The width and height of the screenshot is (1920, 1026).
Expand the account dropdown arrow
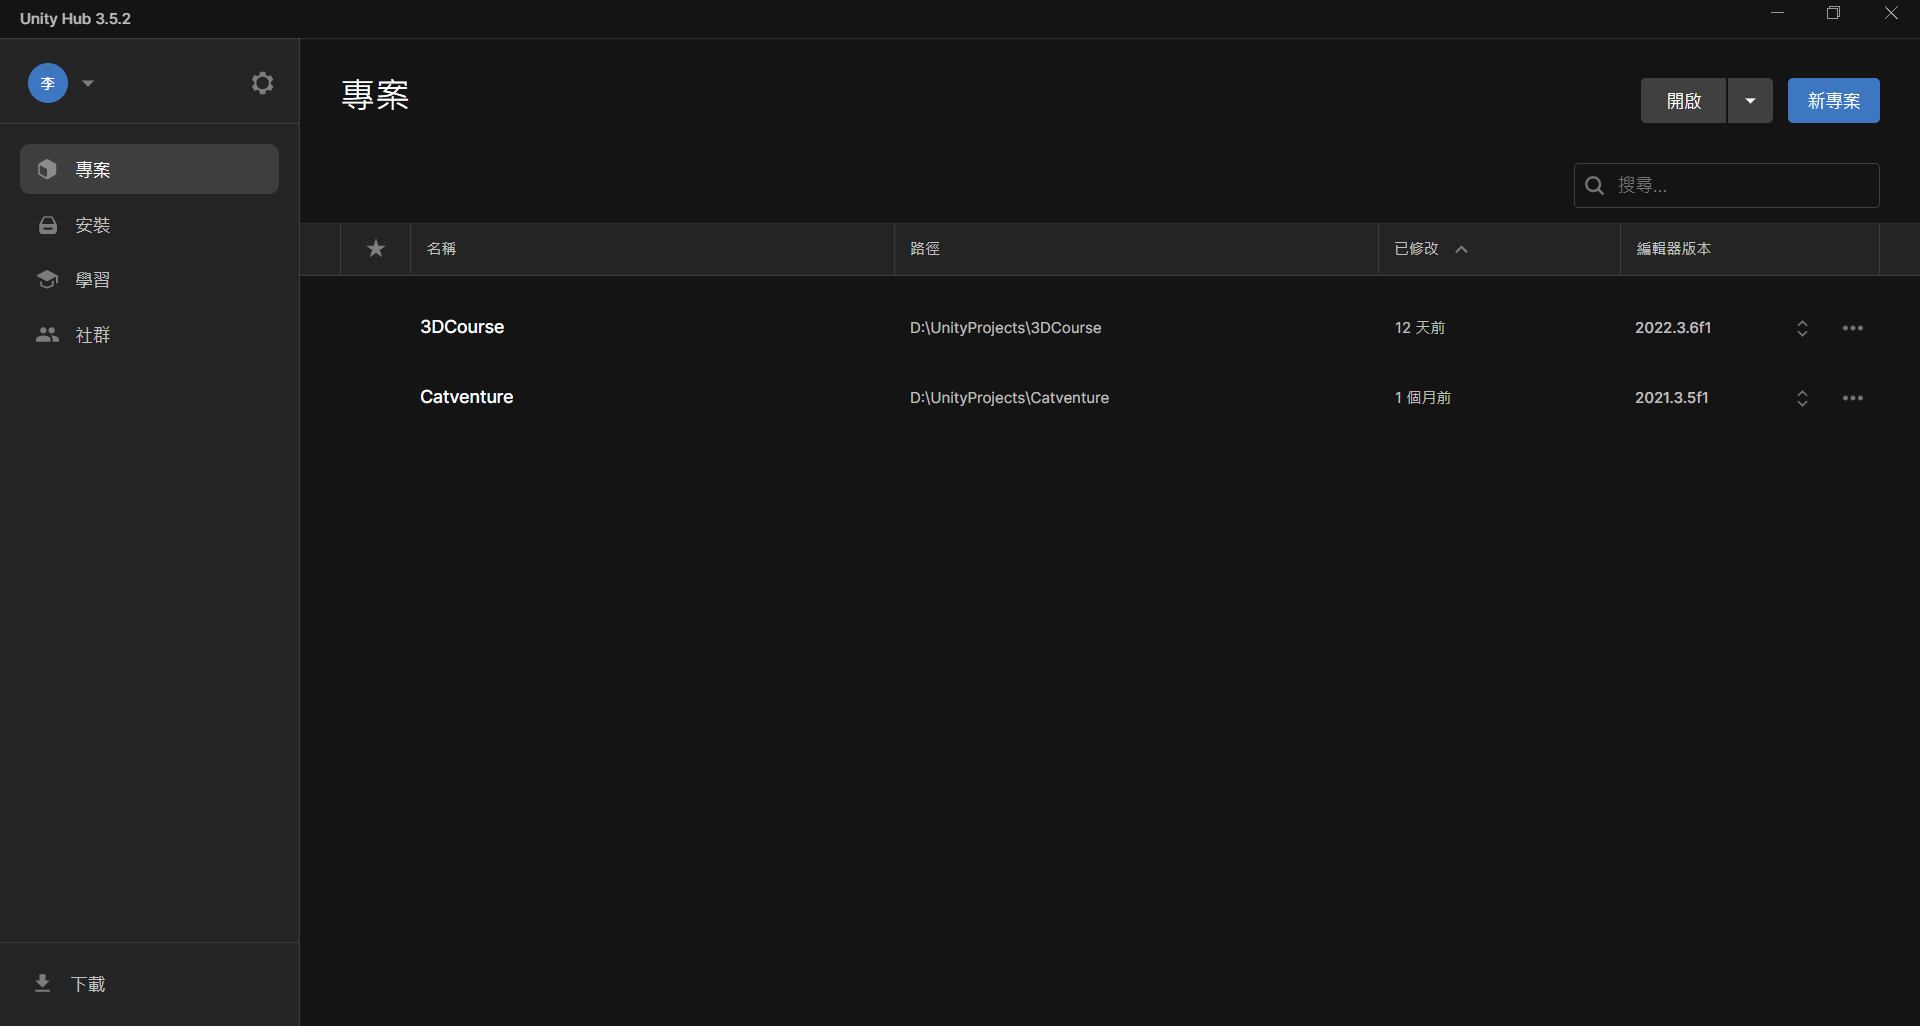88,83
